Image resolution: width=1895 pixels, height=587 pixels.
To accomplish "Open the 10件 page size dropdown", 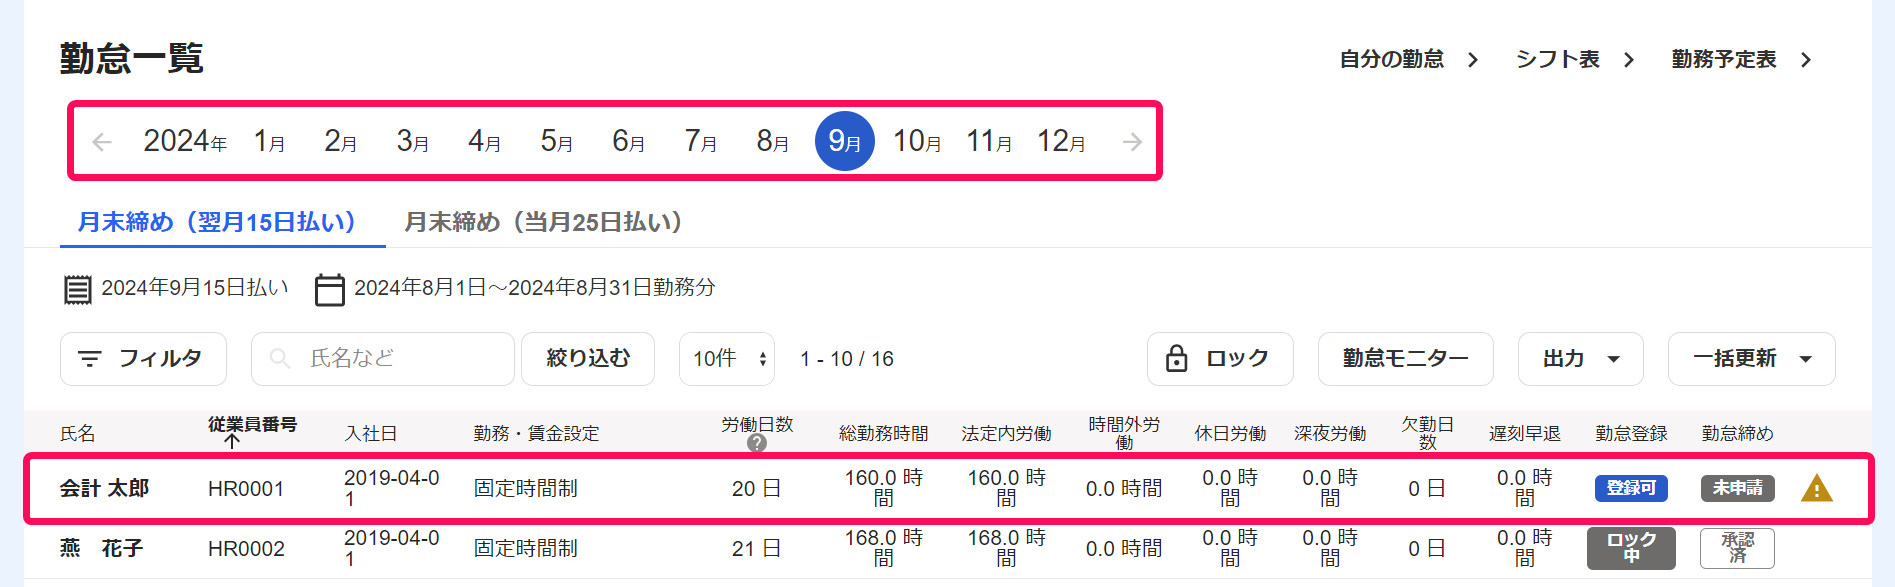I will (x=727, y=359).
